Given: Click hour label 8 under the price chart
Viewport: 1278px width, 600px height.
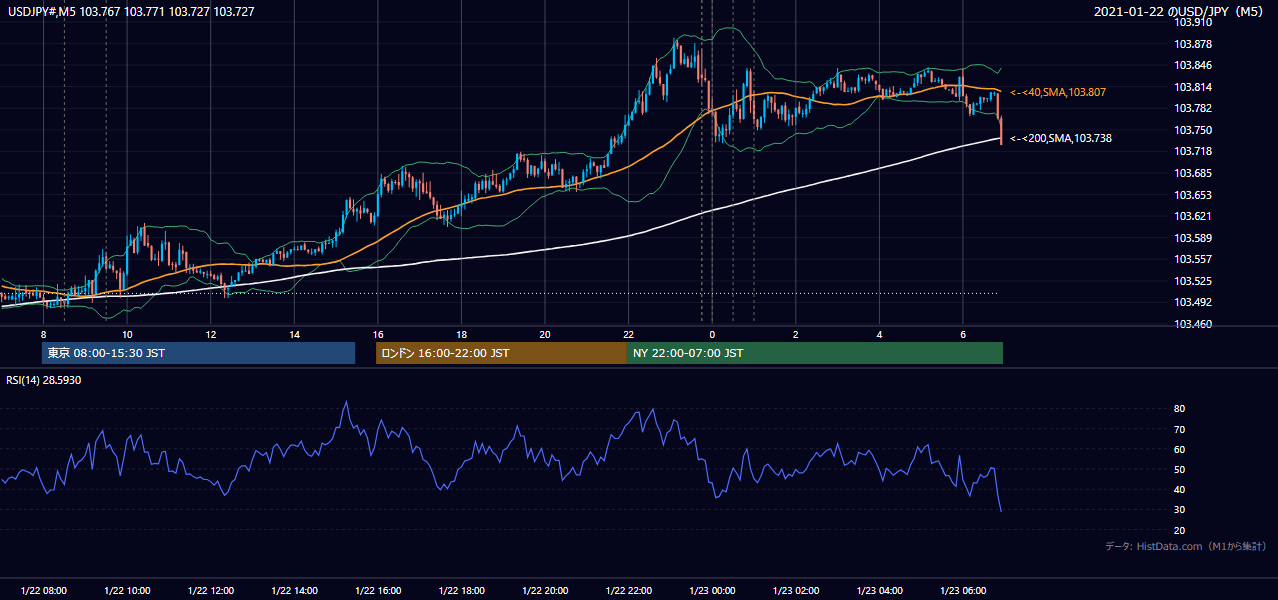Looking at the screenshot, I should point(43,333).
